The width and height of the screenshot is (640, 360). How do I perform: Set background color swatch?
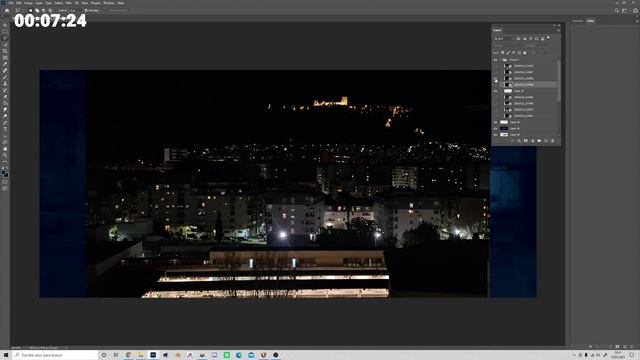[x=6, y=176]
